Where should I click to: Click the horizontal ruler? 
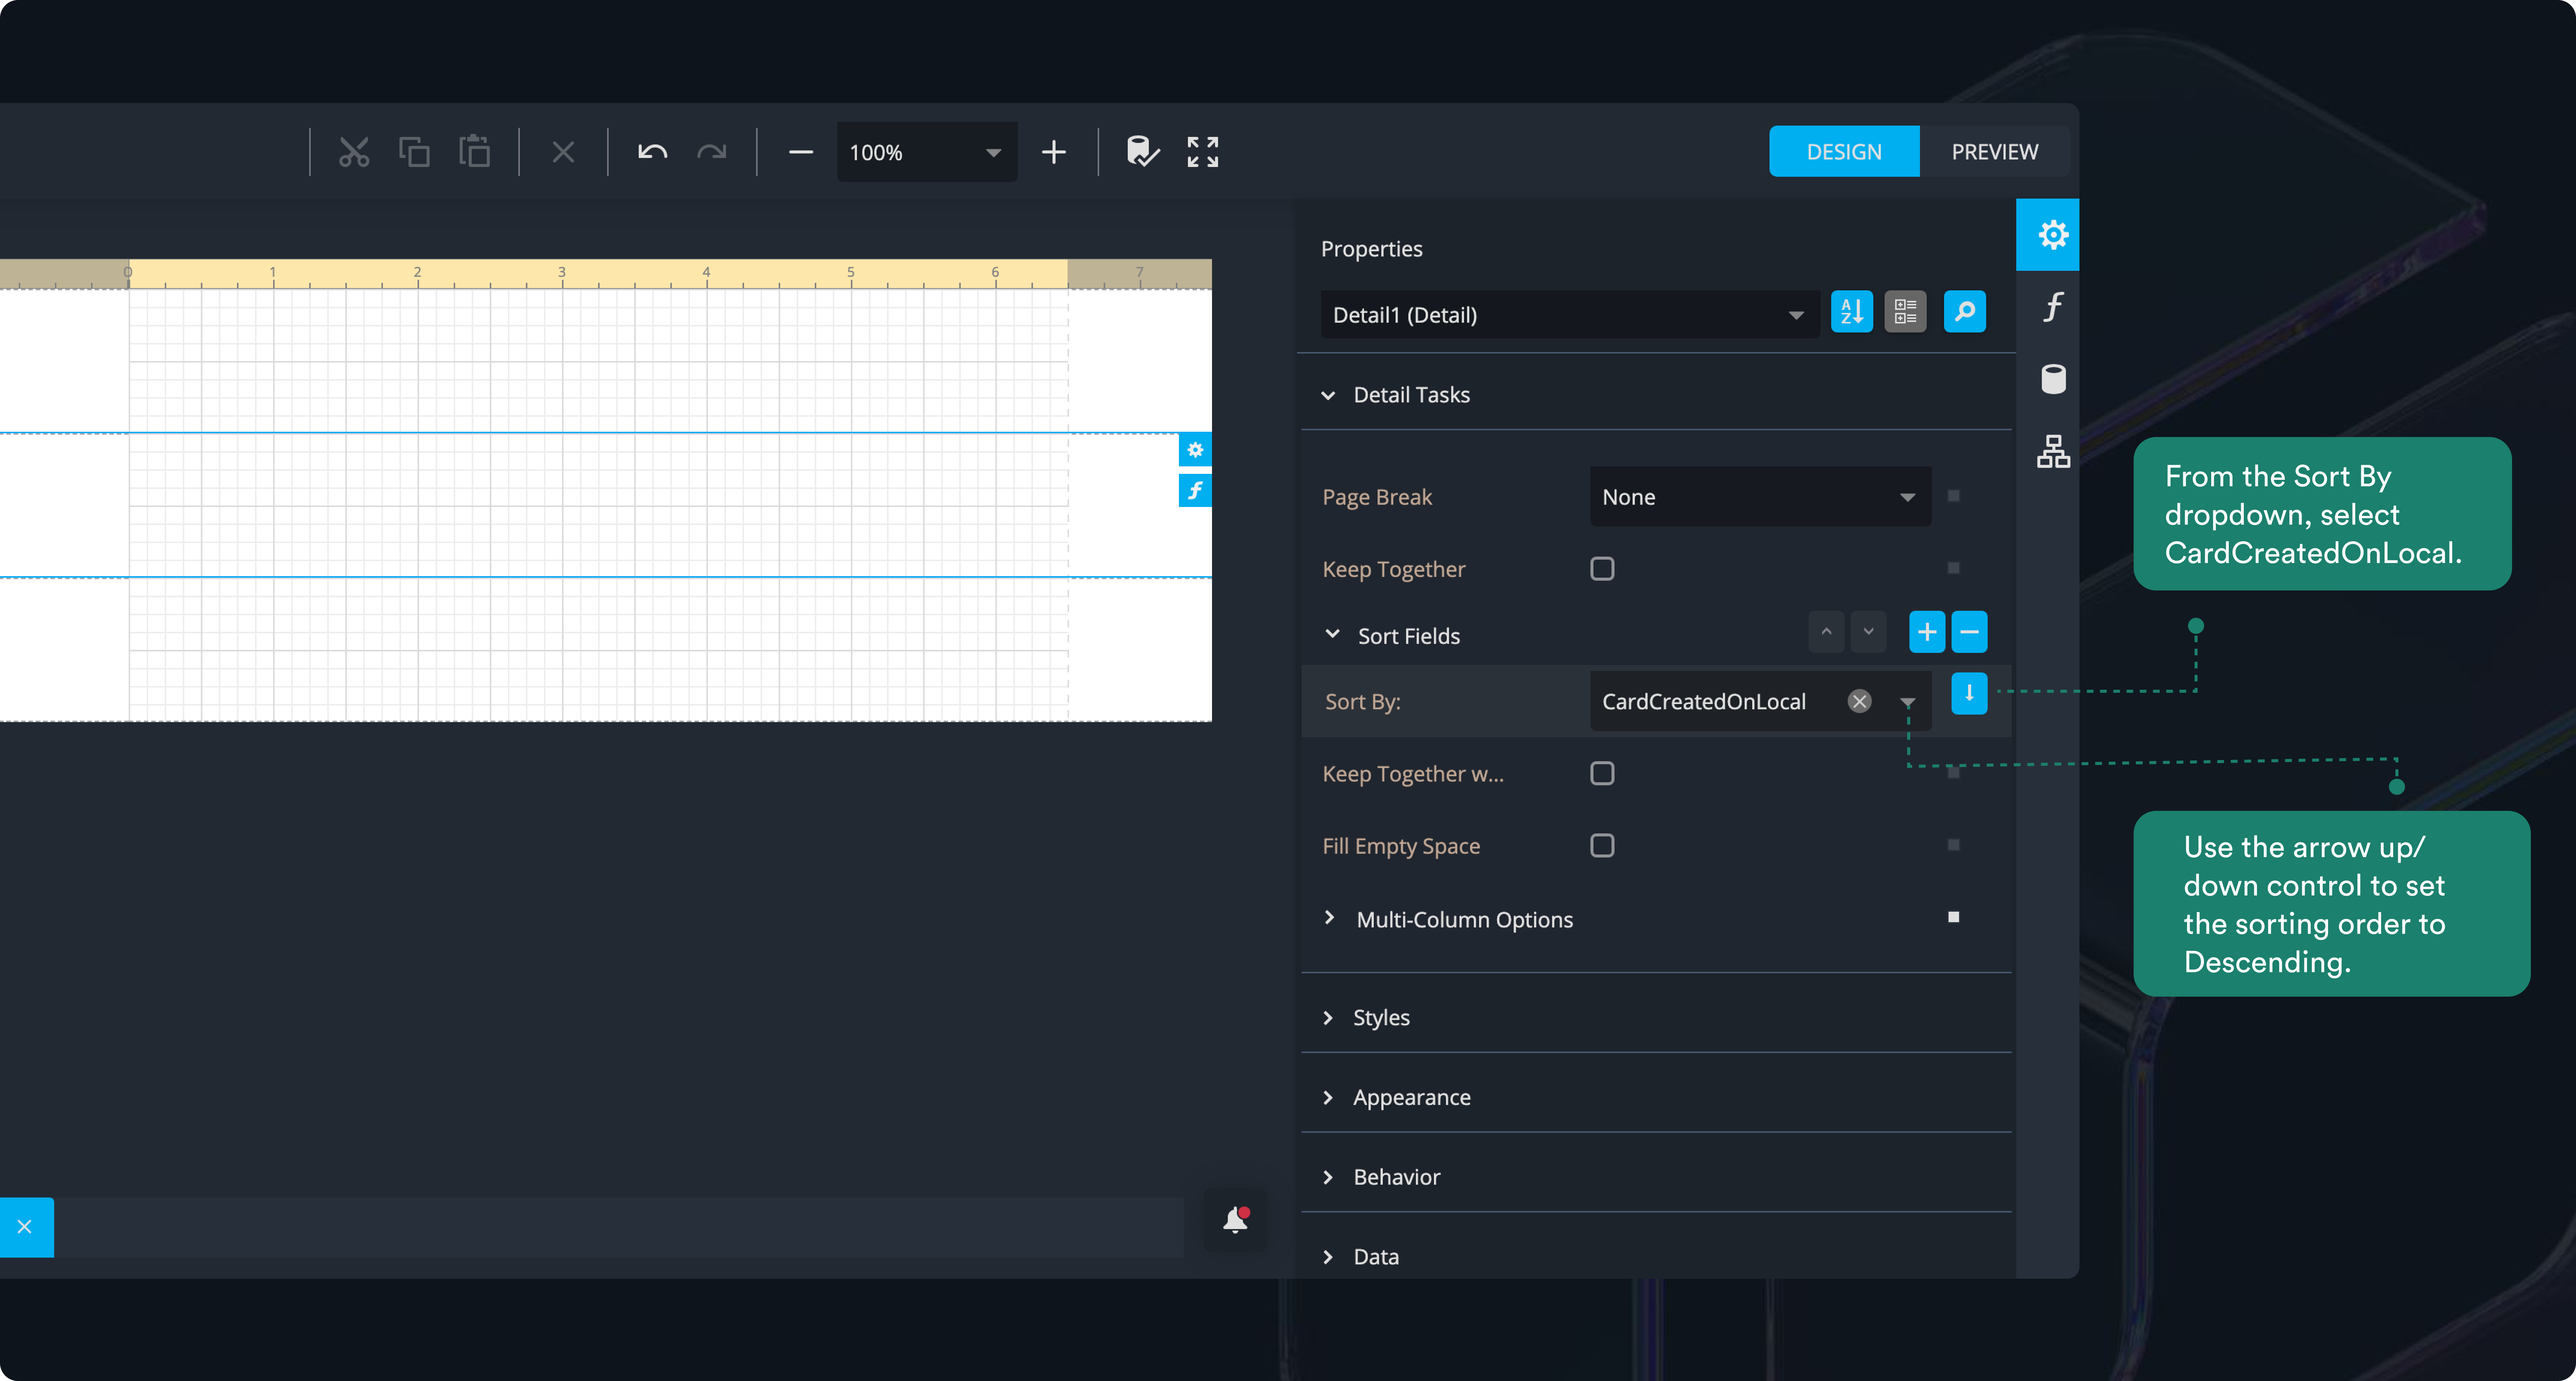606,274
